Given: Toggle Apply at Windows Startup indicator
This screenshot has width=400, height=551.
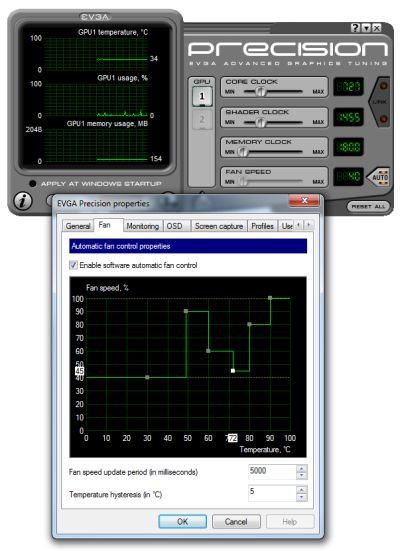Looking at the screenshot, I should tap(33, 183).
